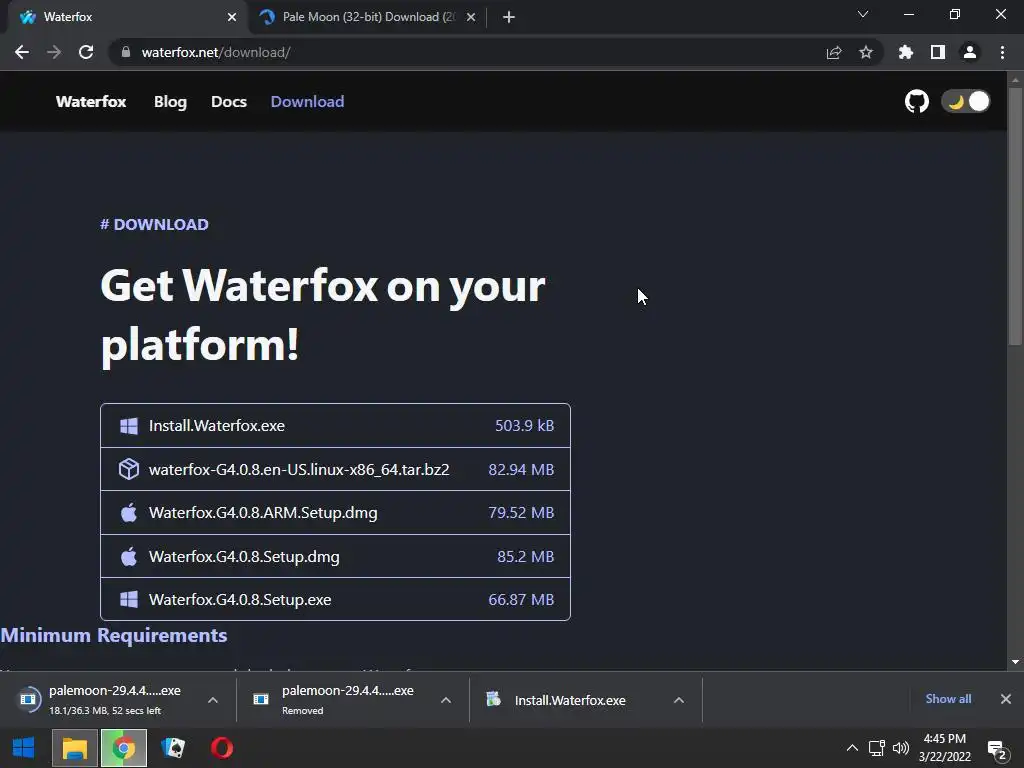The height and width of the screenshot is (768, 1024).
Task: Open File Explorer from the taskbar
Action: click(x=74, y=748)
